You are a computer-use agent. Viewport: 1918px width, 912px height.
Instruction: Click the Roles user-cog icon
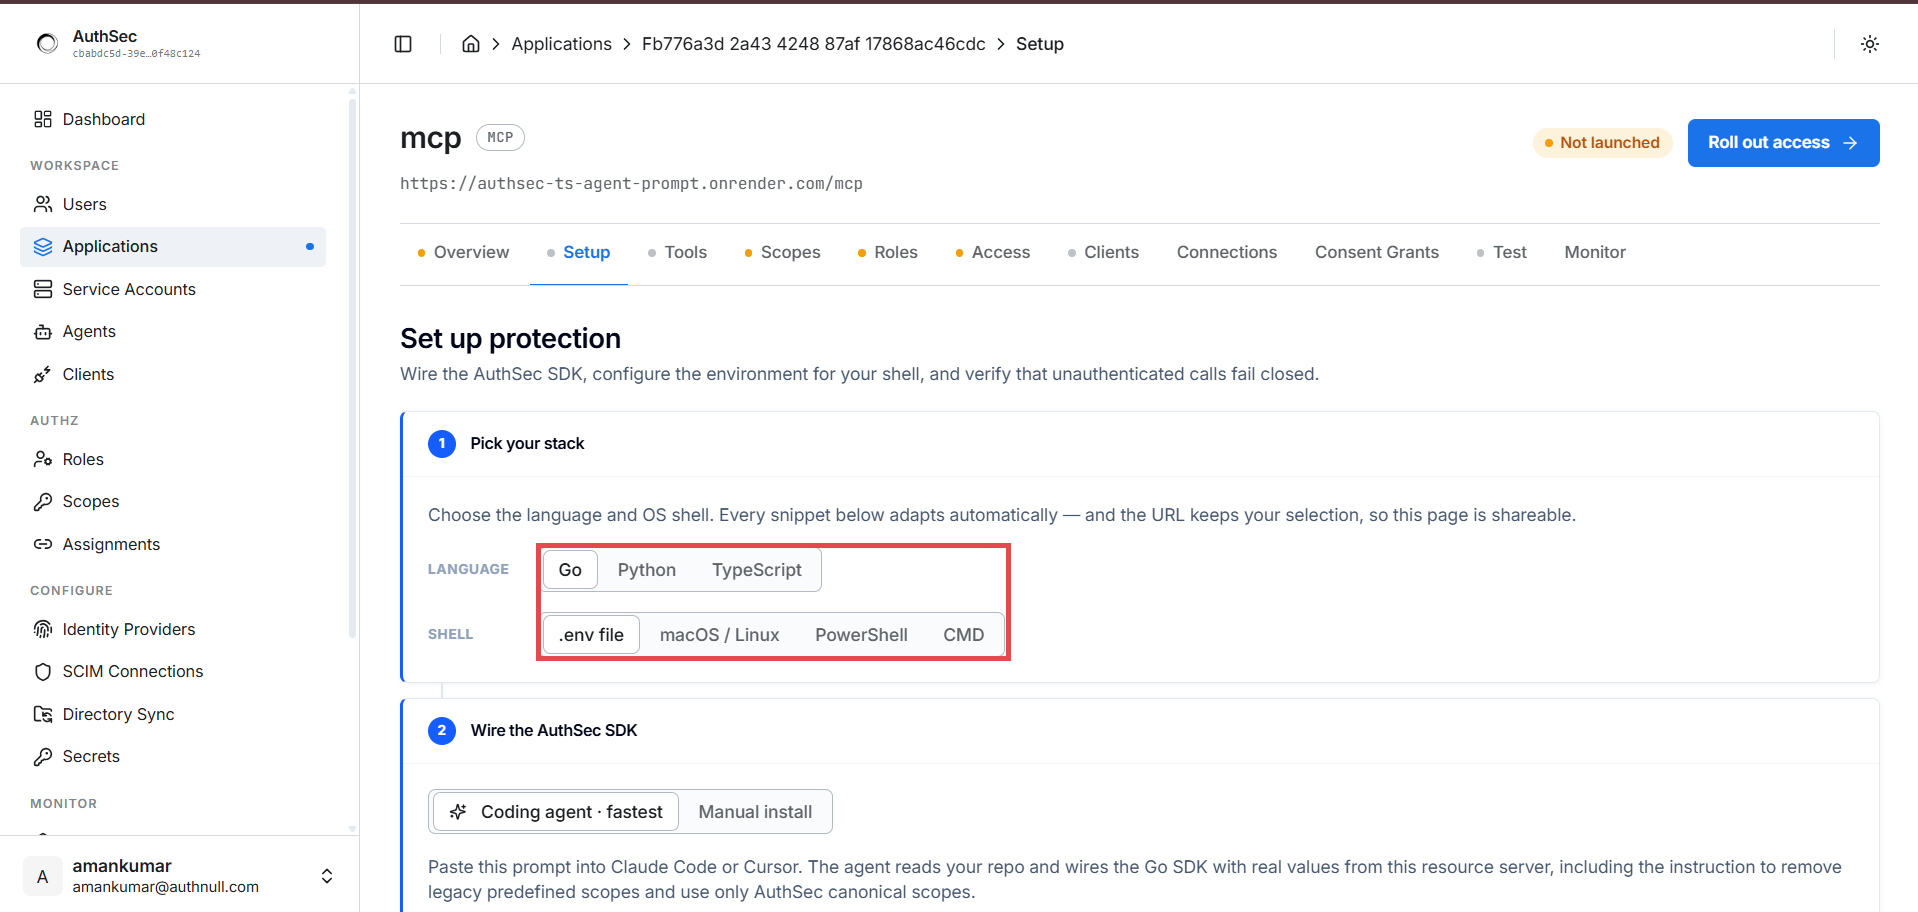coord(43,459)
